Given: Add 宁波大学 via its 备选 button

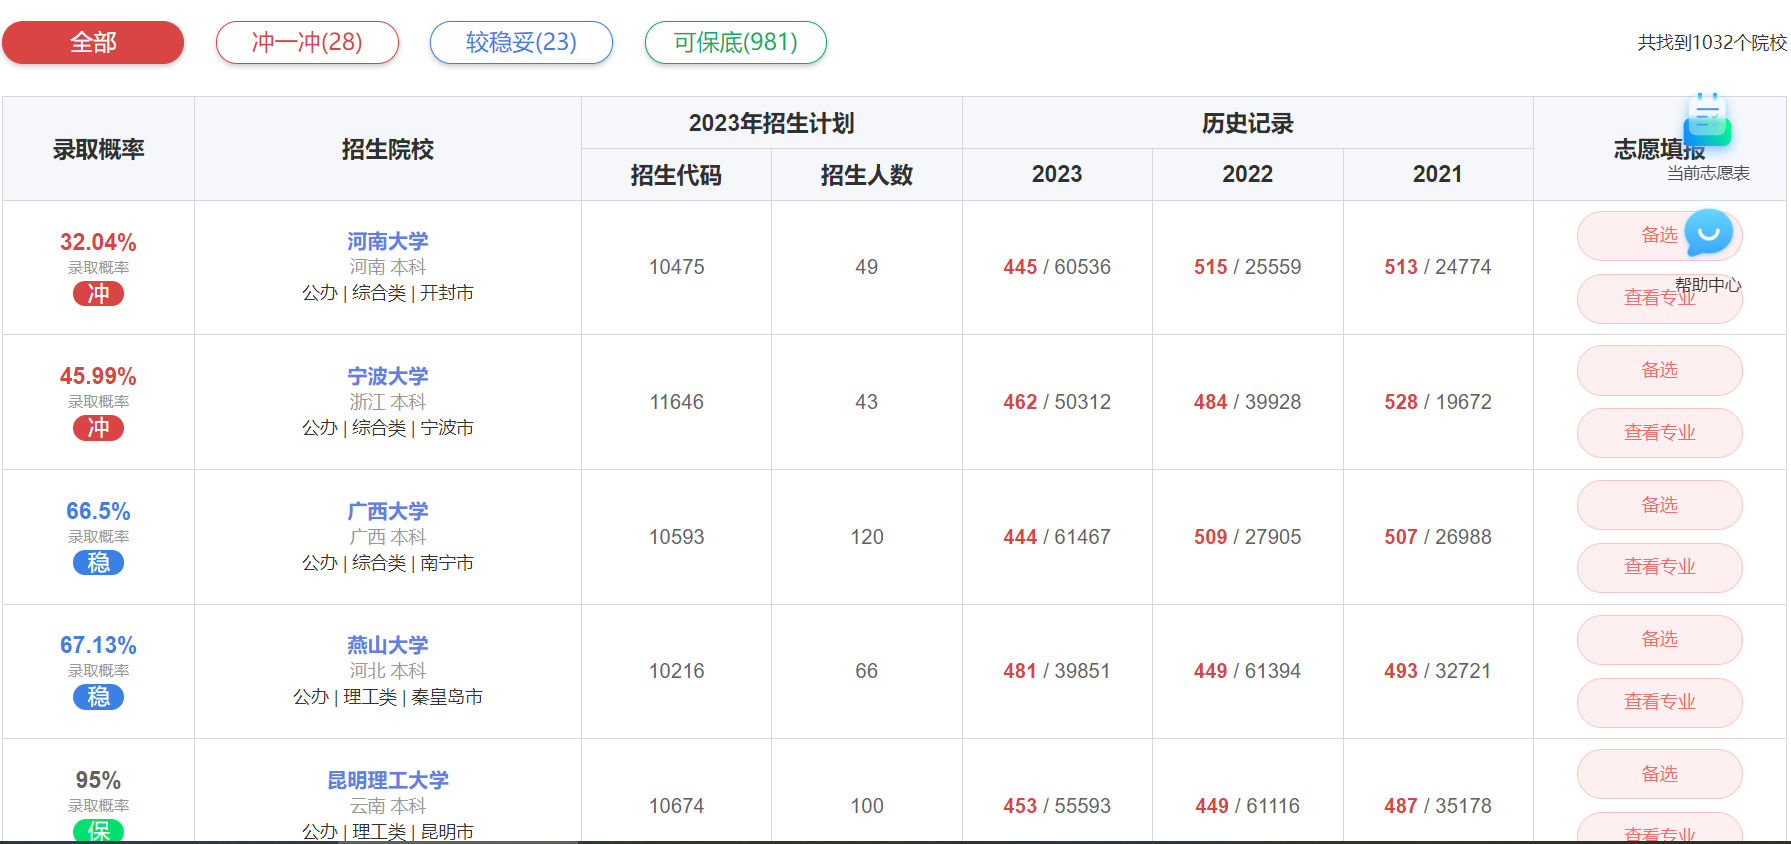Looking at the screenshot, I should [1660, 370].
